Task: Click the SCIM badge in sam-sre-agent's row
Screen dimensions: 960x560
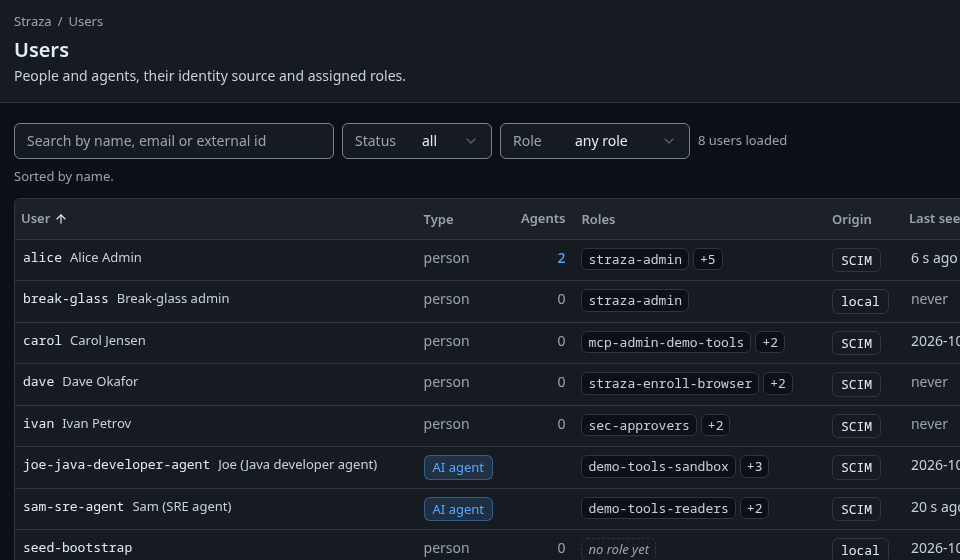Action: (x=856, y=509)
